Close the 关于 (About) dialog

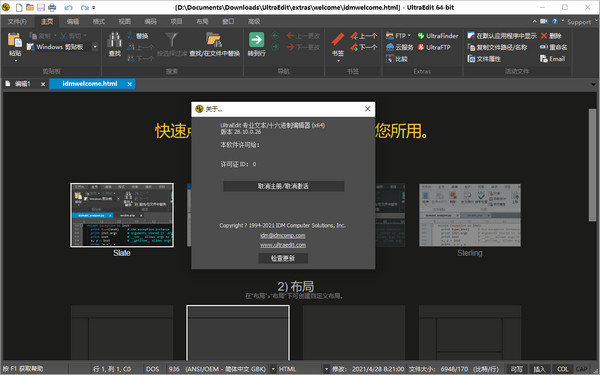pos(367,109)
